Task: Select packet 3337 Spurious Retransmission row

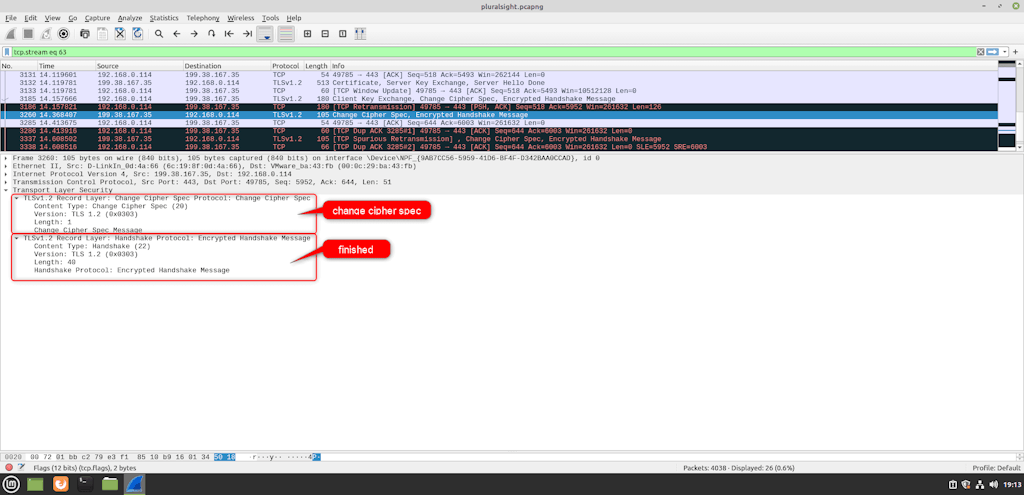Action: pyautogui.click(x=499, y=138)
